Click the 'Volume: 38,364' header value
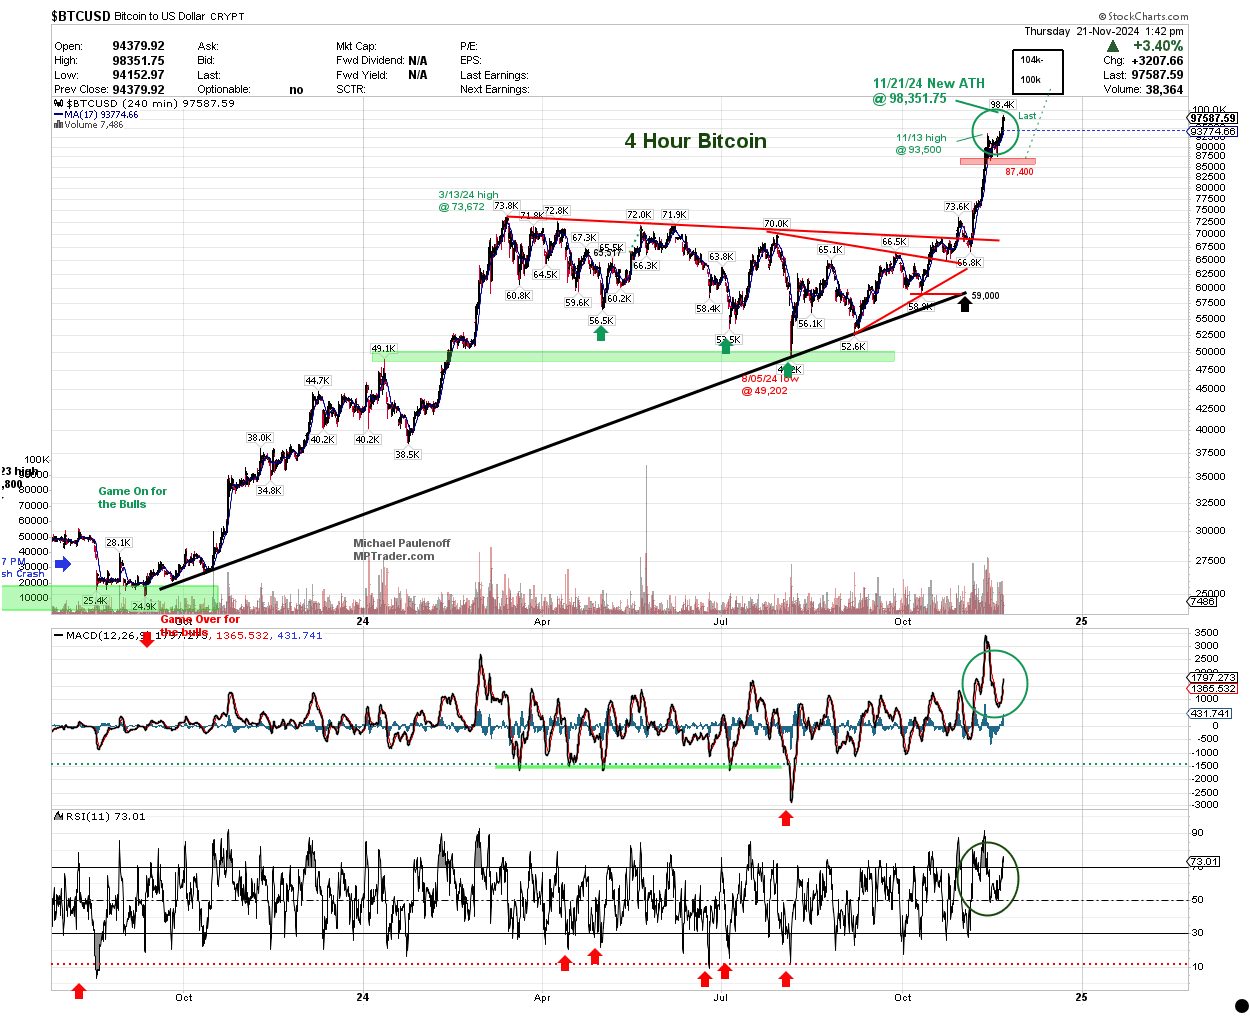1250x1017 pixels. tap(1143, 89)
